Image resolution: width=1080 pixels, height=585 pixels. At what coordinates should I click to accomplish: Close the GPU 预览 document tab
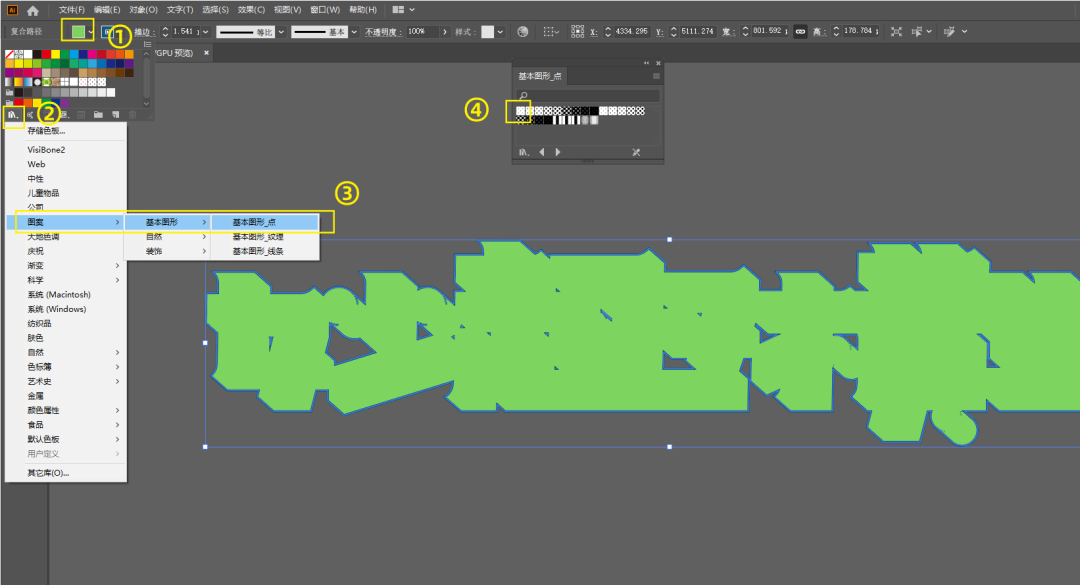pos(206,52)
